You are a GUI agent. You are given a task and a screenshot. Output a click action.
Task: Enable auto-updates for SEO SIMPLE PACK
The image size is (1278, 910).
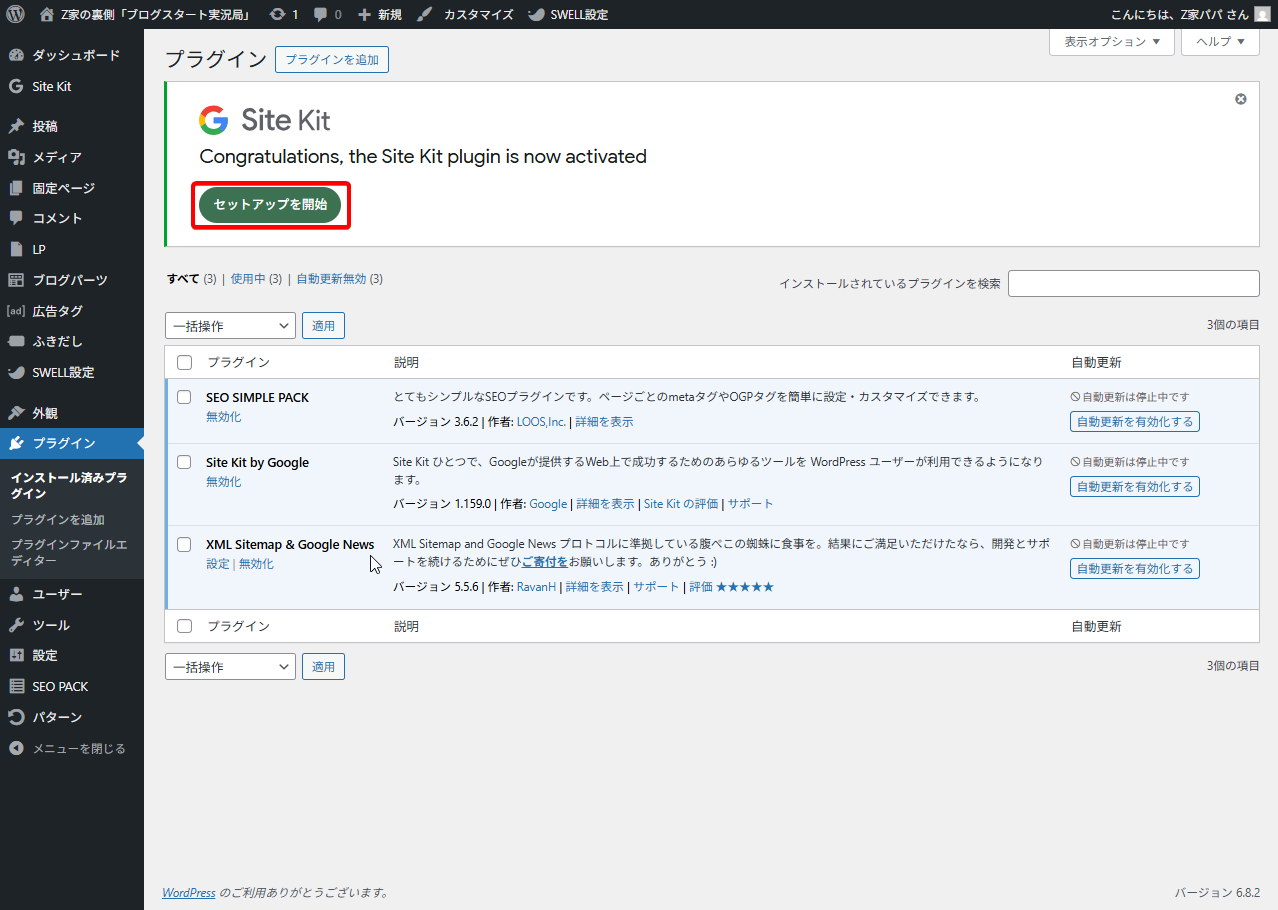click(x=1135, y=422)
